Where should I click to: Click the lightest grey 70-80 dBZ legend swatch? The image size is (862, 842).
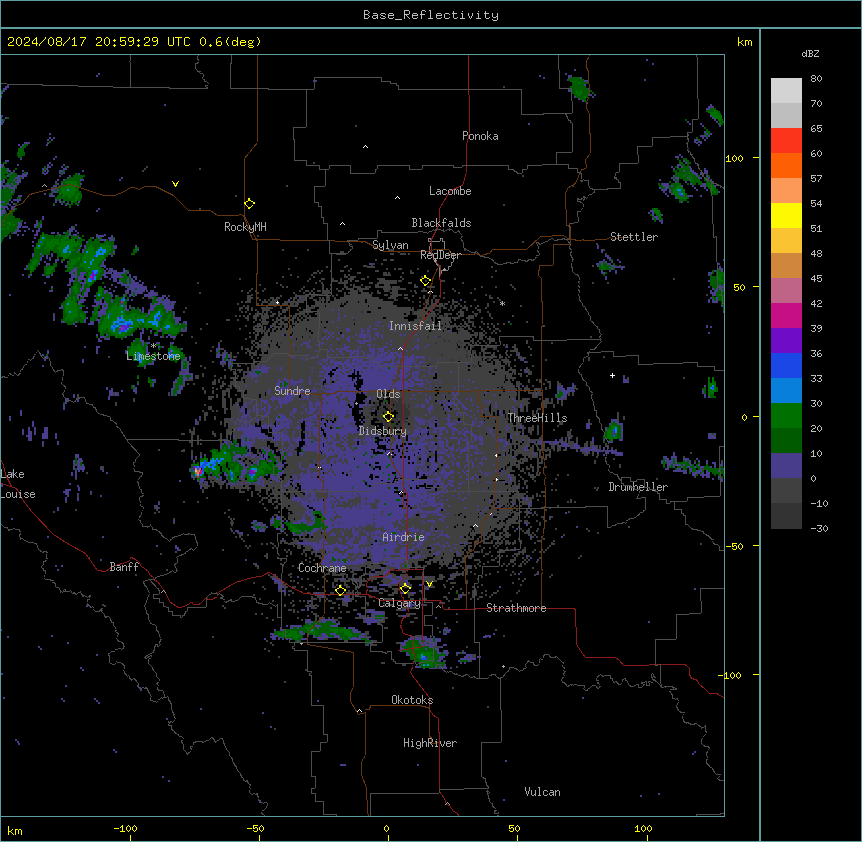point(786,91)
